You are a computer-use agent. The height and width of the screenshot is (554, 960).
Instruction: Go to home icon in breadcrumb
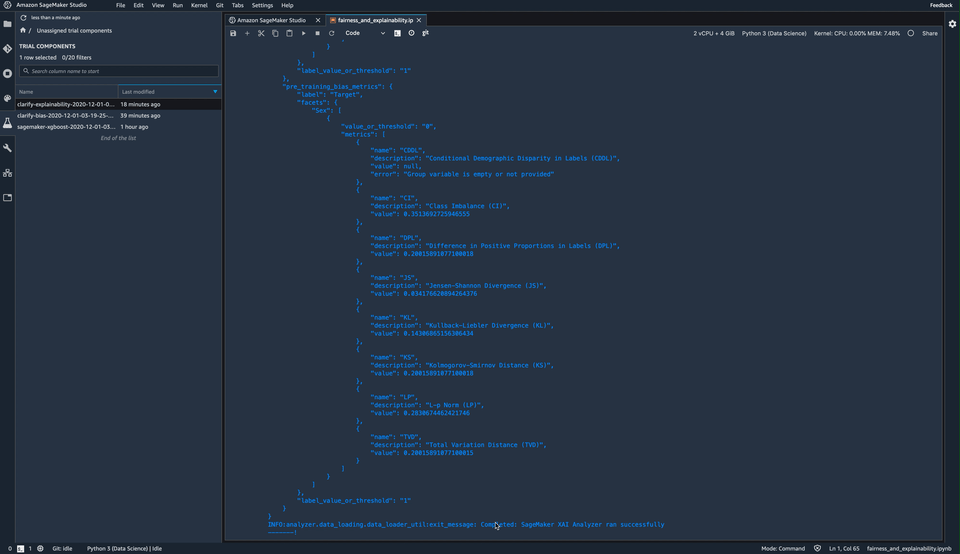[23, 30]
